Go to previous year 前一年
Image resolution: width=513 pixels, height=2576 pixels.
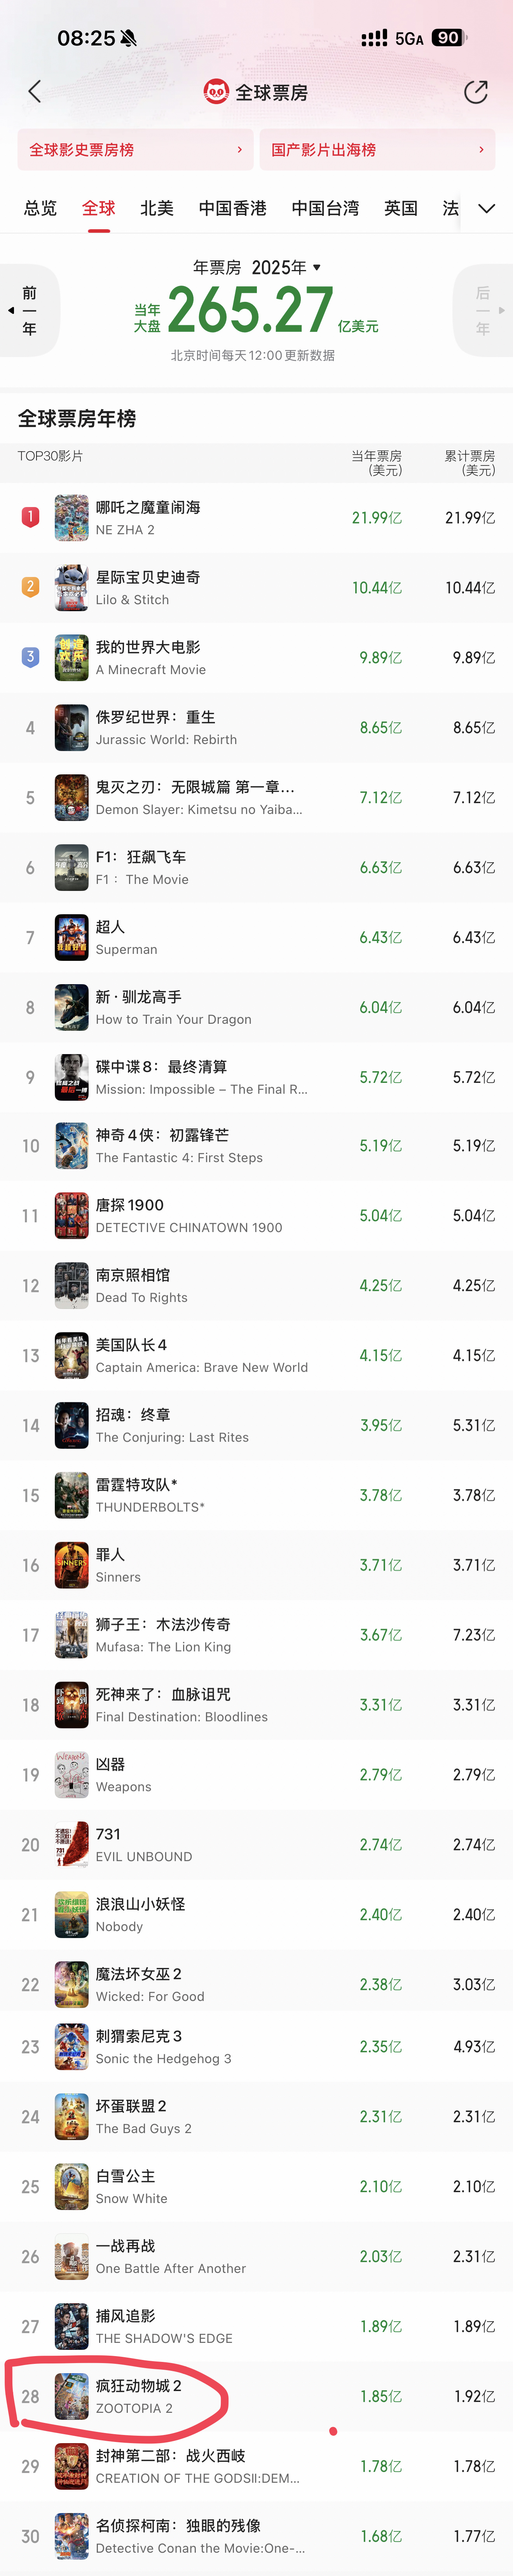[29, 311]
